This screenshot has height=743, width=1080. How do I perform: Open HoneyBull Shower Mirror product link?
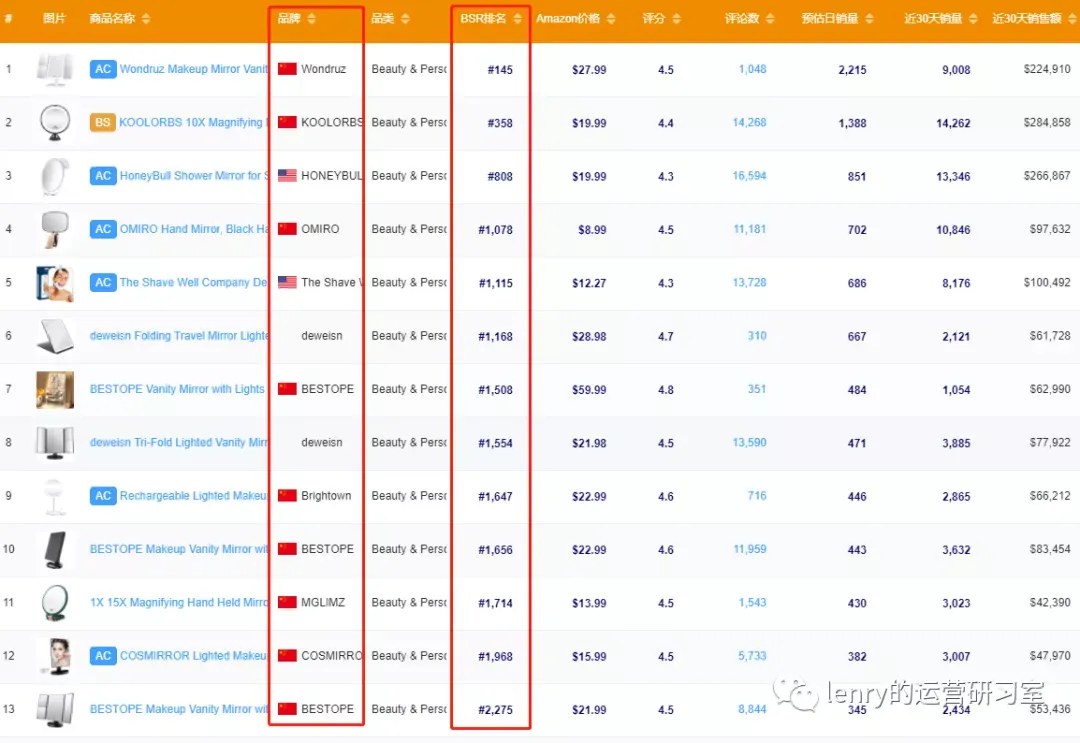coord(194,176)
